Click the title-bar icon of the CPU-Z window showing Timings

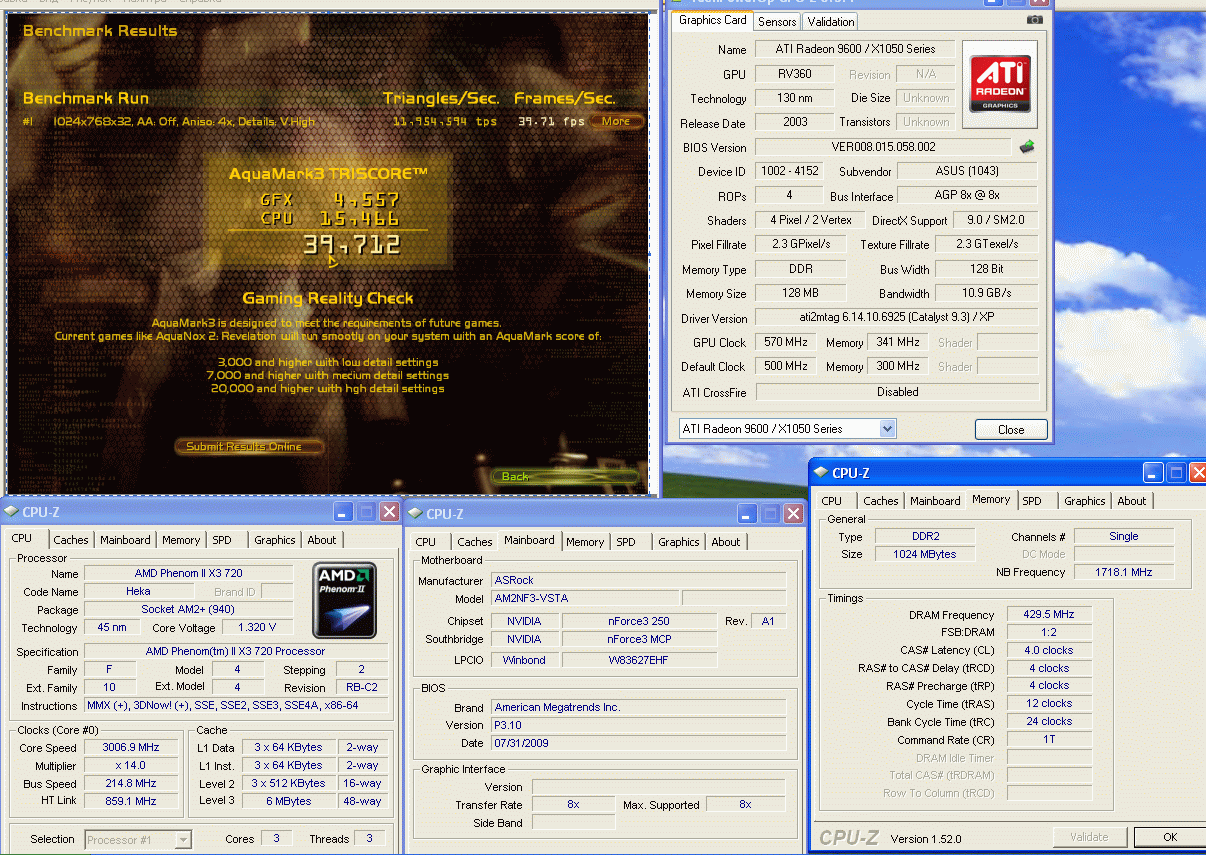(x=821, y=473)
